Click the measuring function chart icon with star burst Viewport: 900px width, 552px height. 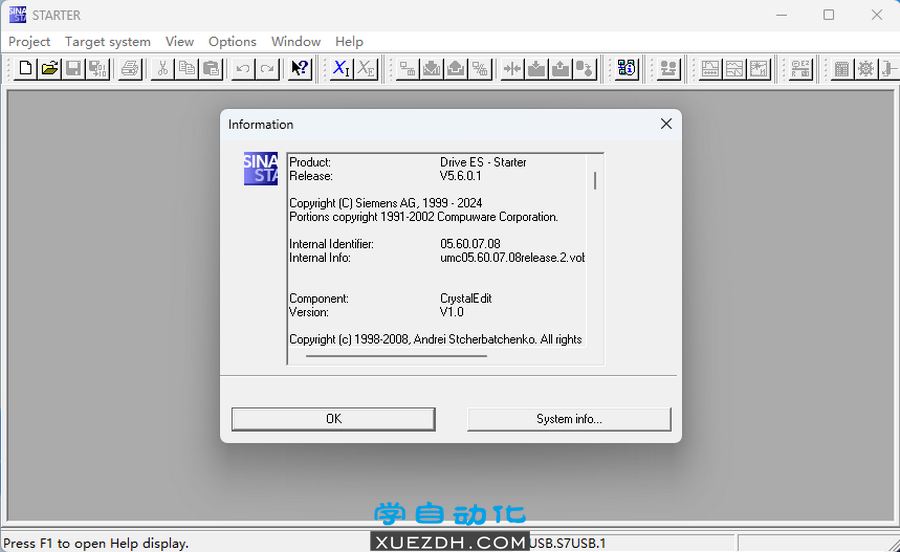coord(758,69)
